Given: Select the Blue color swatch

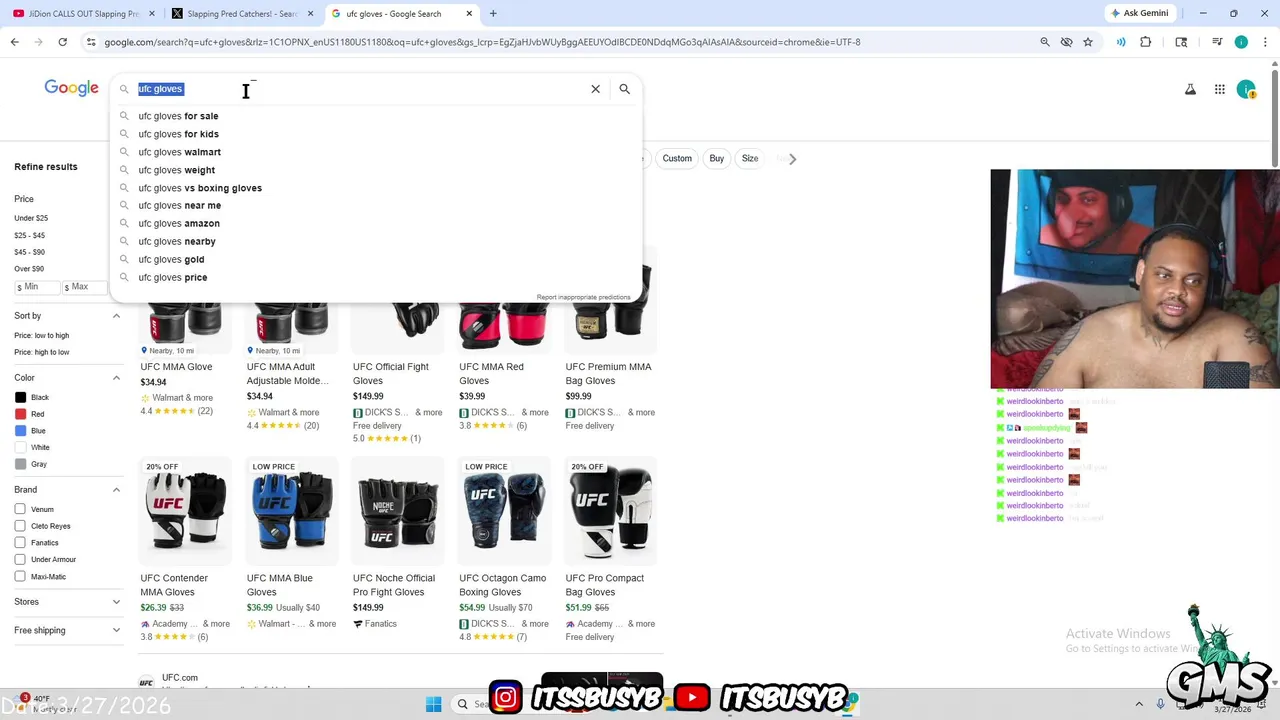Looking at the screenshot, I should [x=21, y=431].
